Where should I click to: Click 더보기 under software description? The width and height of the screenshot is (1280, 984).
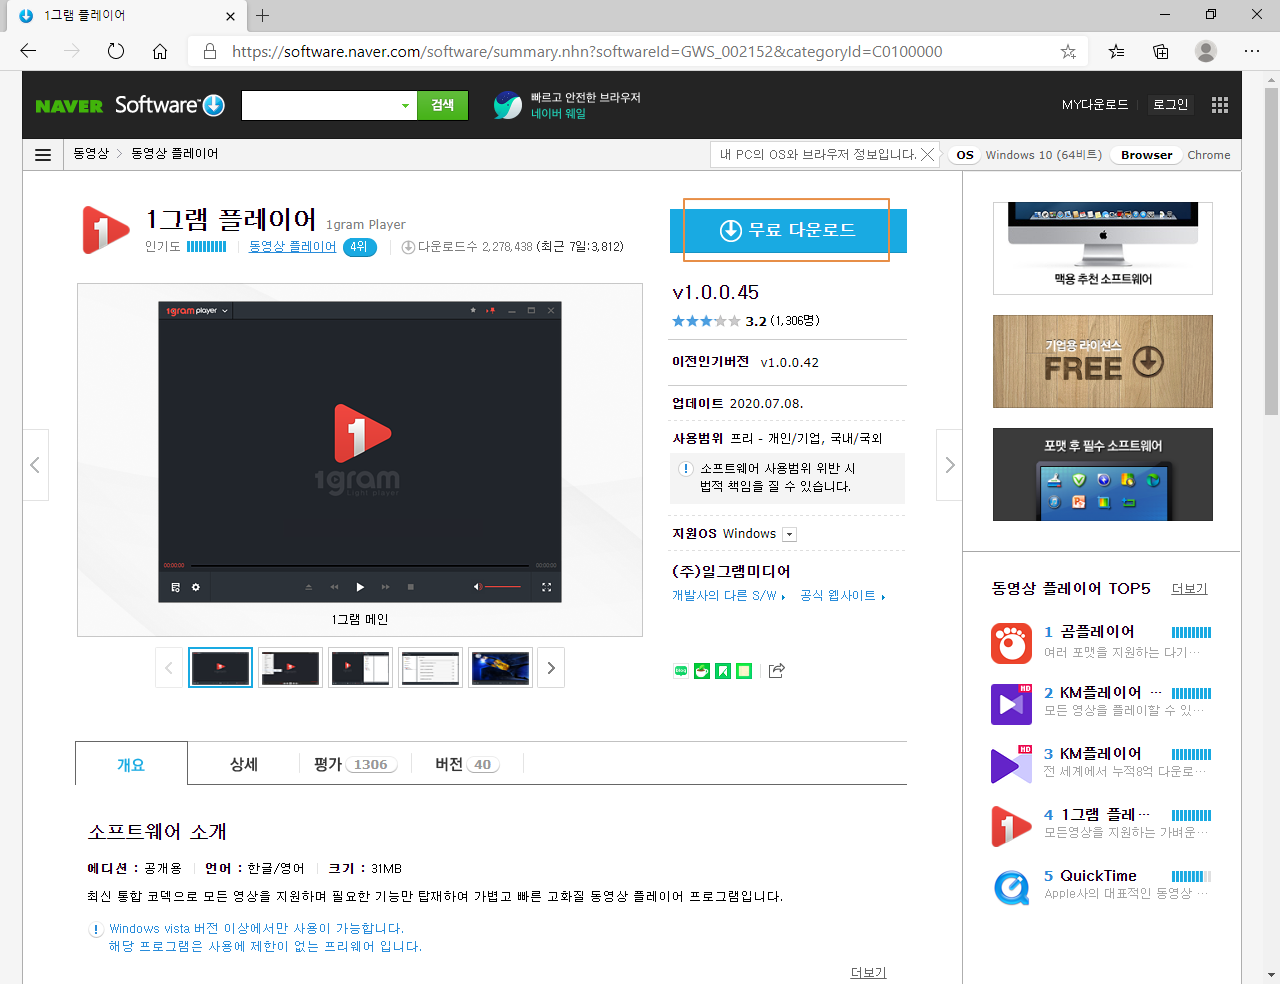pyautogui.click(x=868, y=973)
